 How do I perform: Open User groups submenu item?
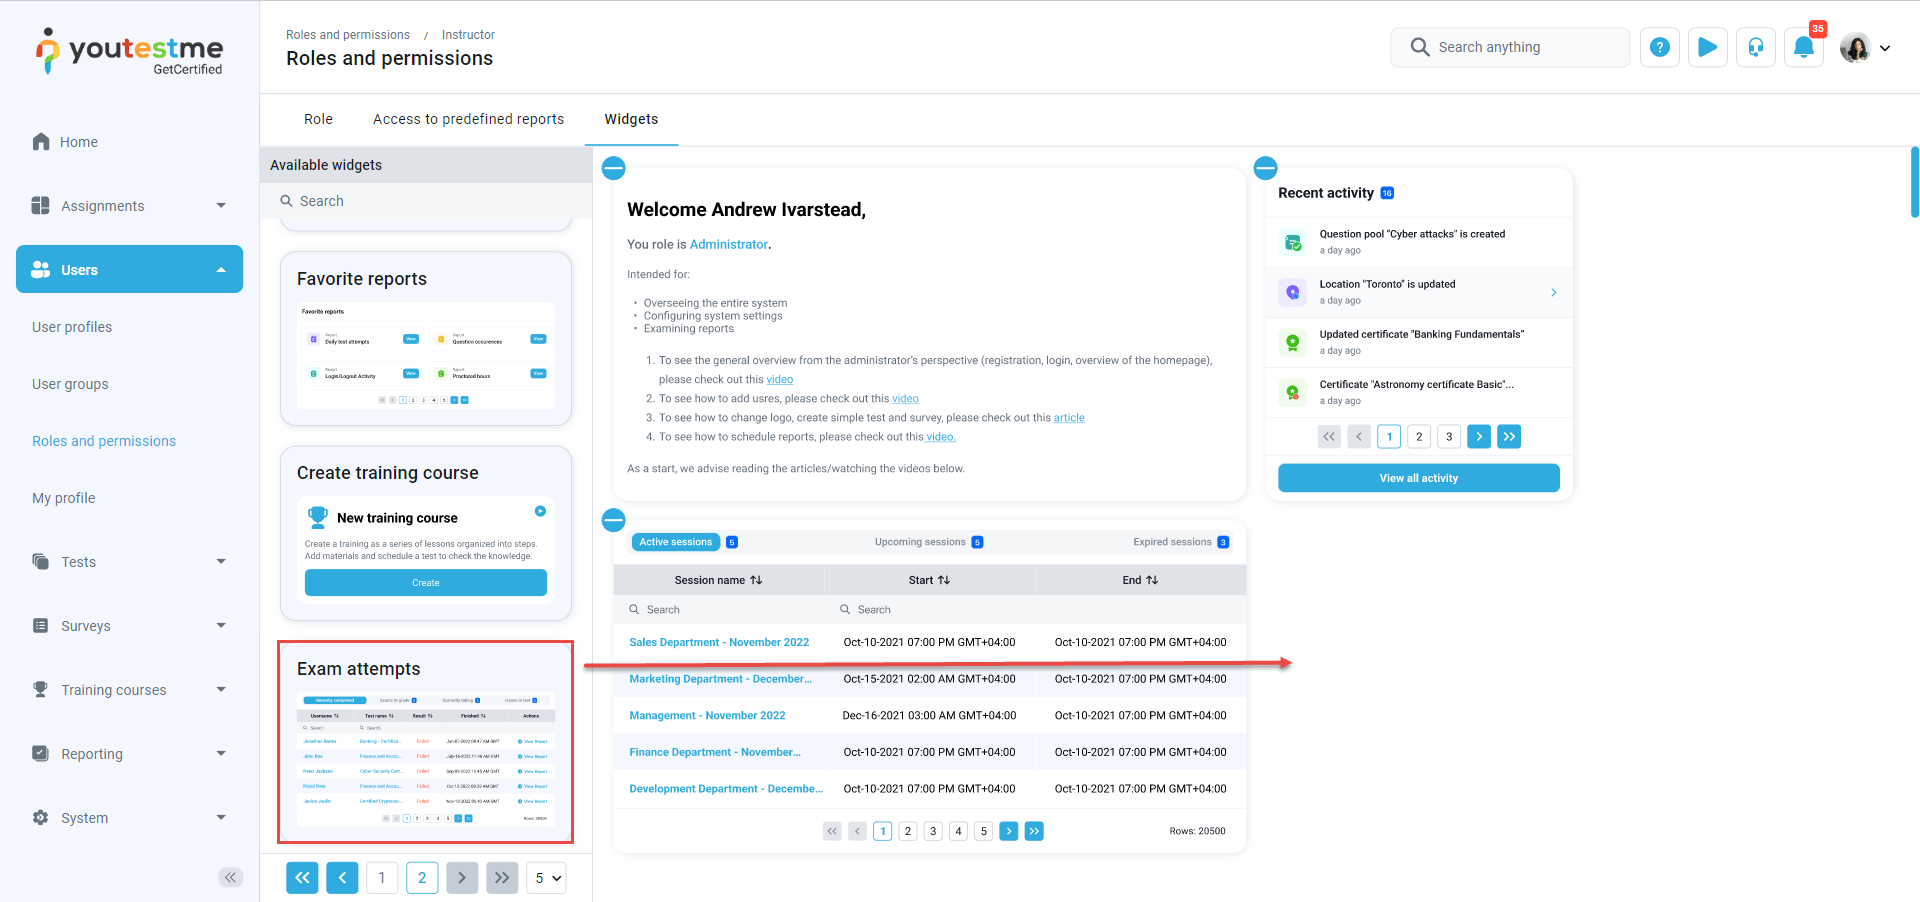tap(70, 384)
